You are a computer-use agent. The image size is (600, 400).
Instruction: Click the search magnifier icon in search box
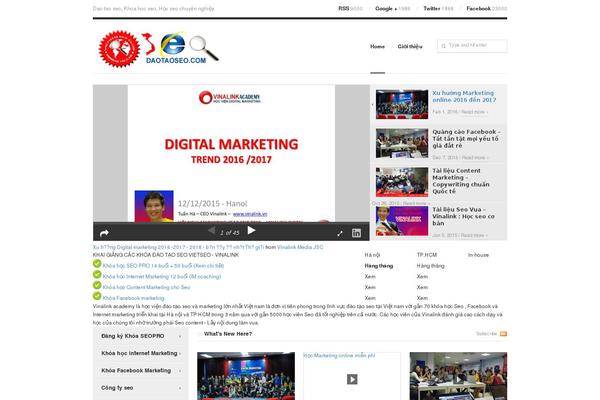(443, 46)
